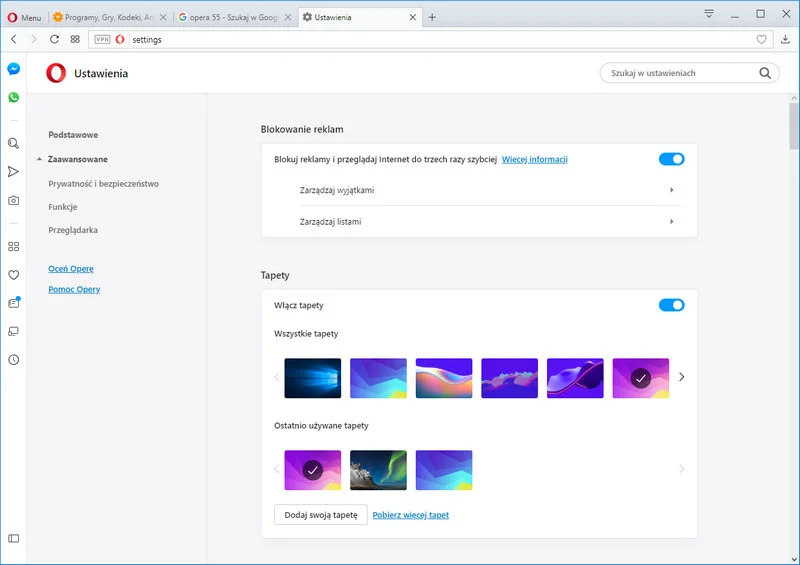The height and width of the screenshot is (565, 800).
Task: Disable the ad blocking toggle
Action: pos(671,159)
